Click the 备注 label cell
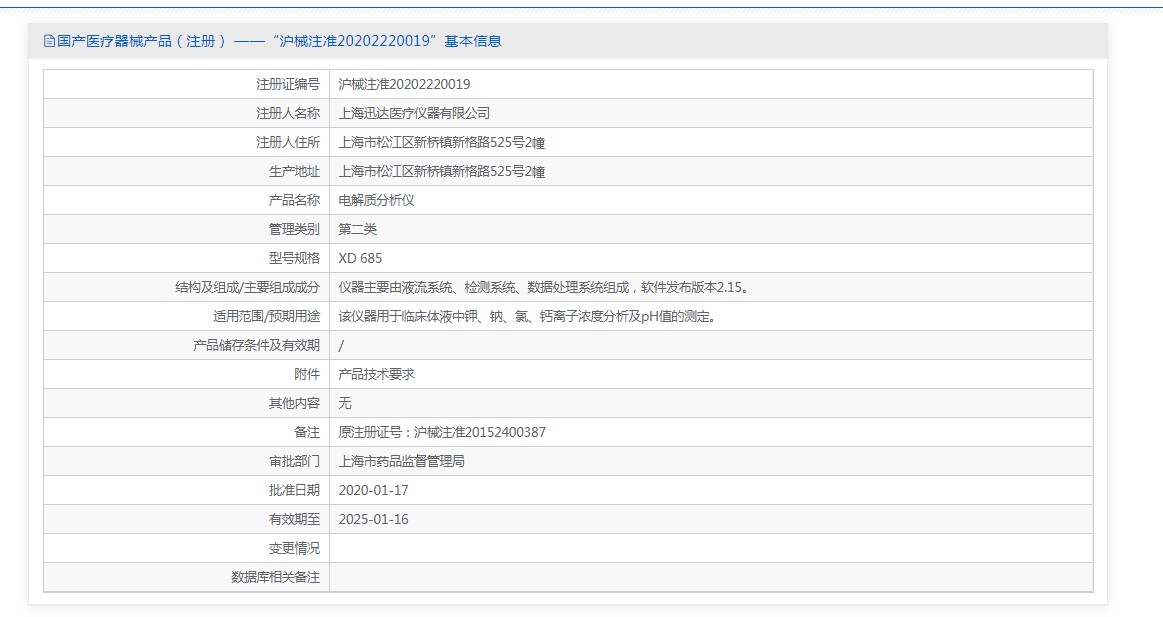 pyautogui.click(x=187, y=432)
